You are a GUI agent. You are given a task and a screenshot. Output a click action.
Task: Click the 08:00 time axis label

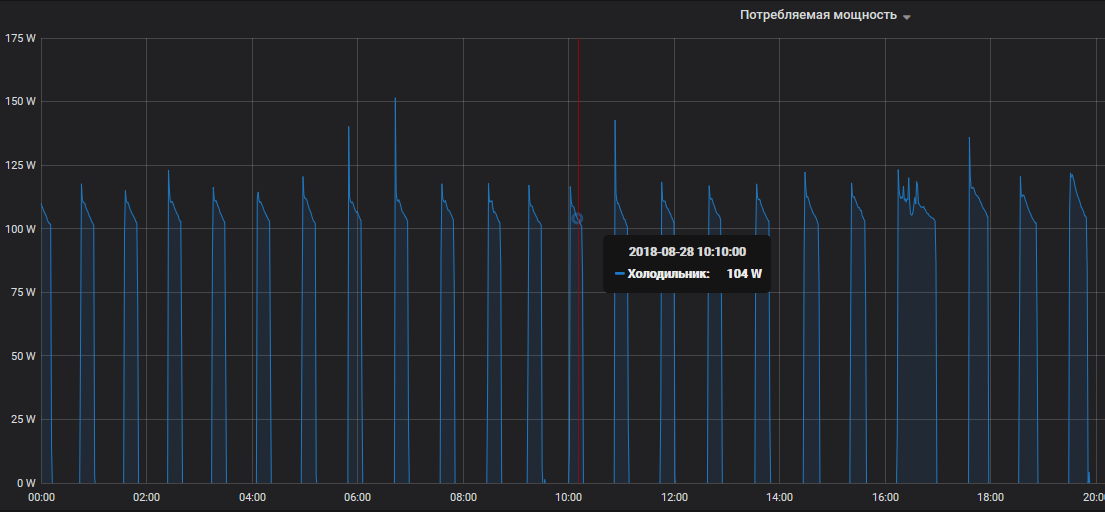tap(463, 497)
